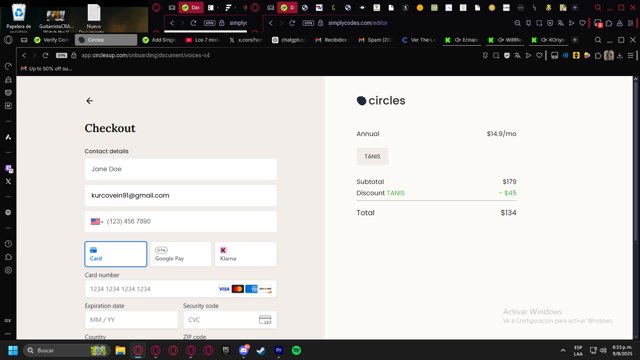
Task: Click the tab search magnifier icon
Action: tap(598, 40)
